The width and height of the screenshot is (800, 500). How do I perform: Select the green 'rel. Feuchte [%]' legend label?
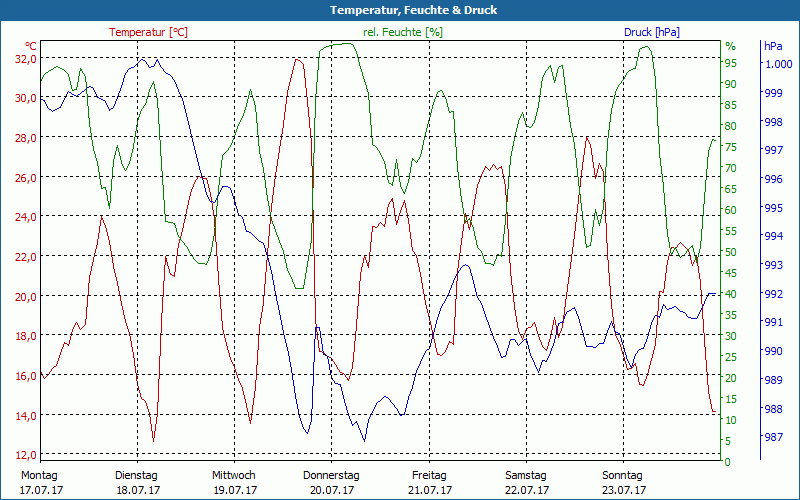(x=403, y=32)
